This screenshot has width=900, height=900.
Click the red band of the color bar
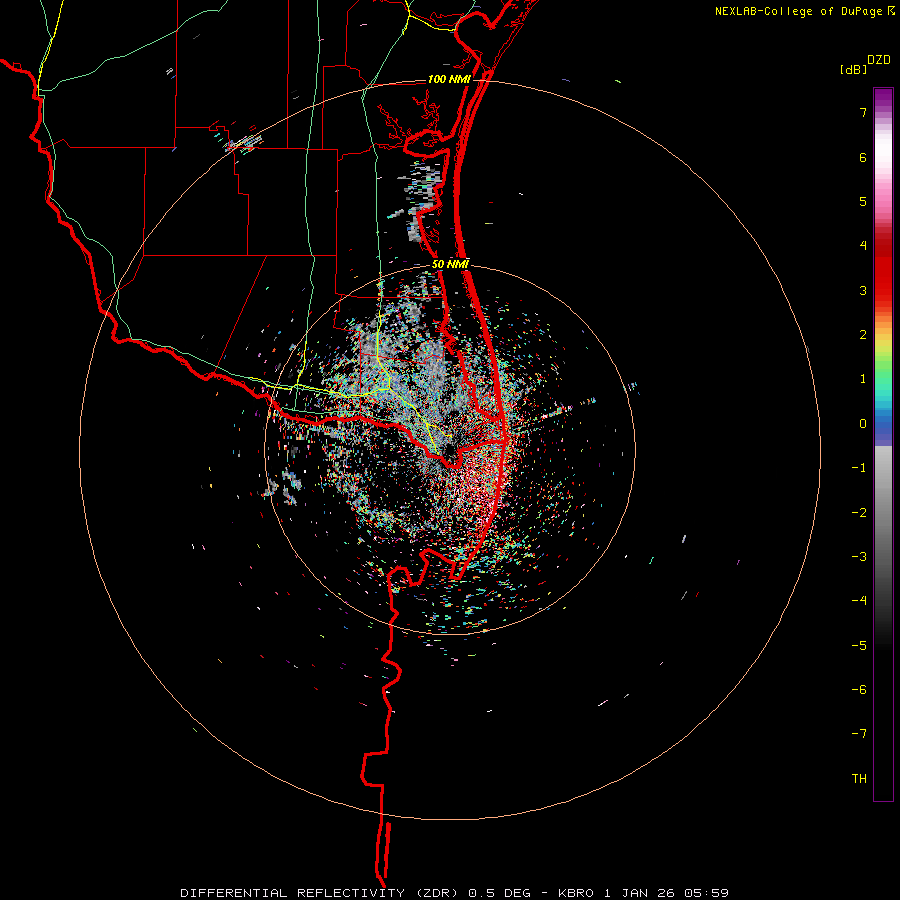(x=883, y=270)
